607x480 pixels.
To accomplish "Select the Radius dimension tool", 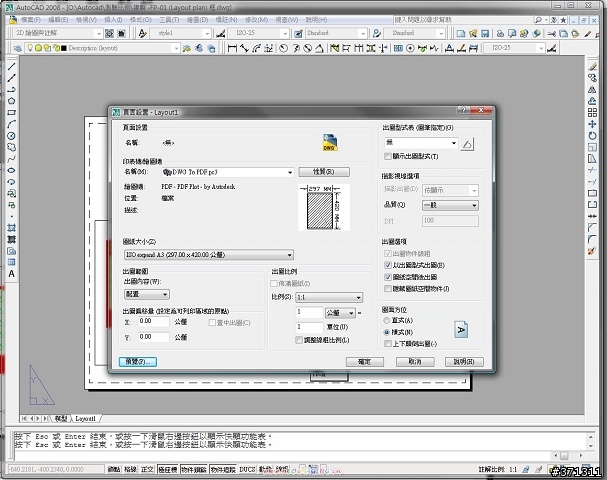I will 284,48.
